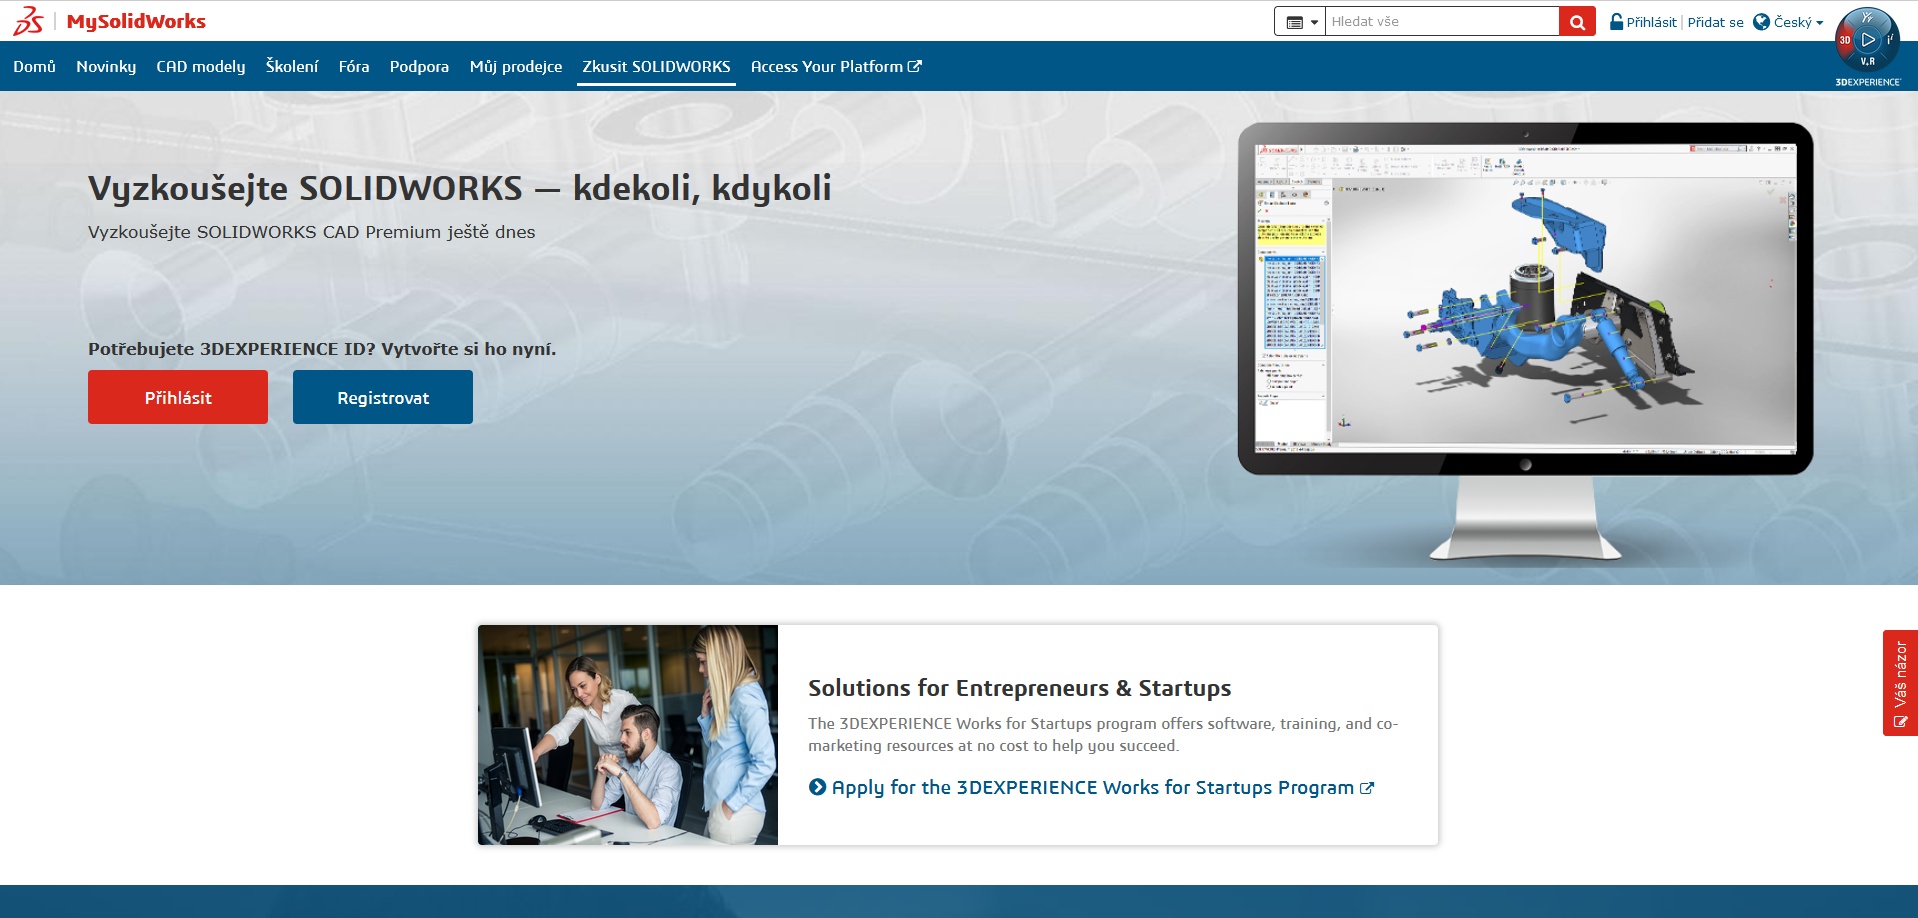1918x918 pixels.
Task: Click the 'Vyzkoušejte SOLIDWORKS — kdekoli, kdykoli' heading
Action: coord(460,188)
